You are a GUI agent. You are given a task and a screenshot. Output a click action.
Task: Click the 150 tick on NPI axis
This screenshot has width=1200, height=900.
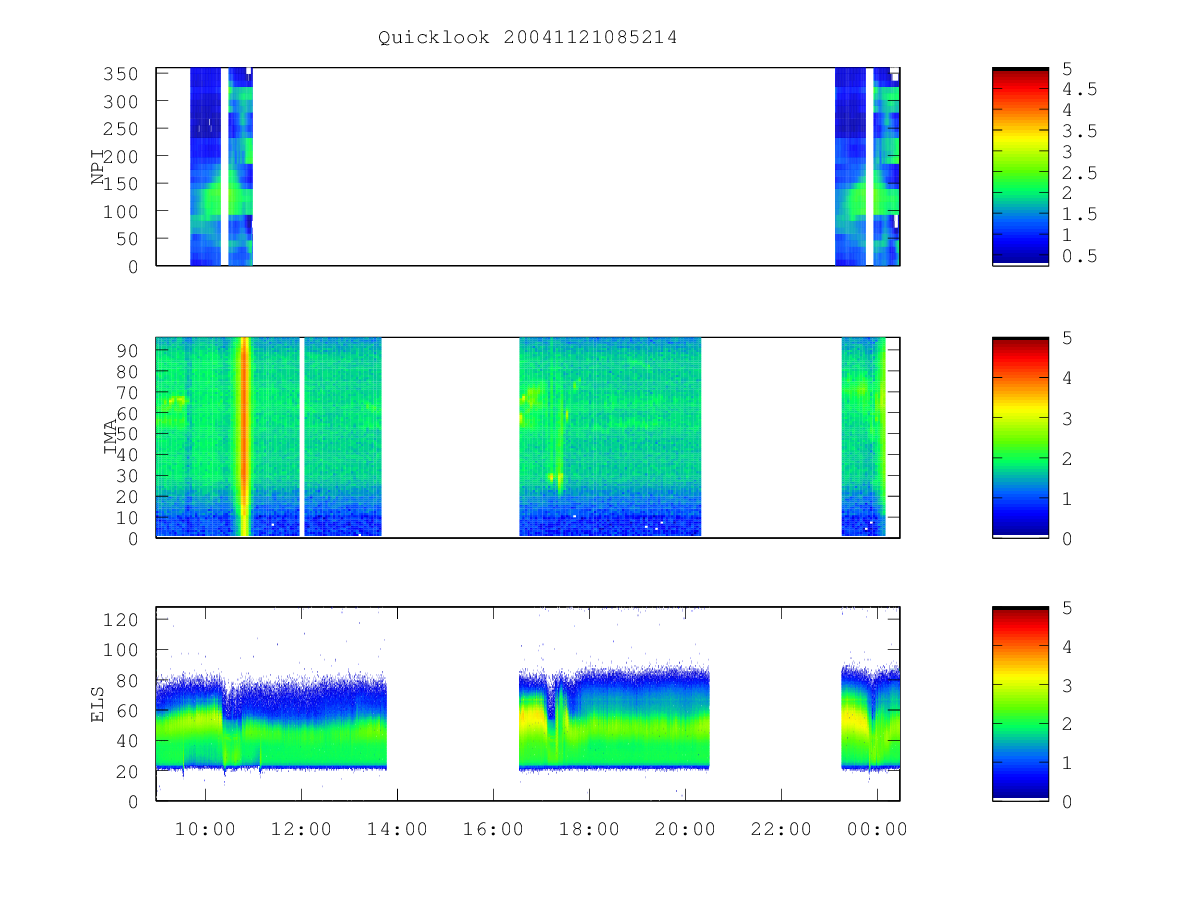point(121,184)
